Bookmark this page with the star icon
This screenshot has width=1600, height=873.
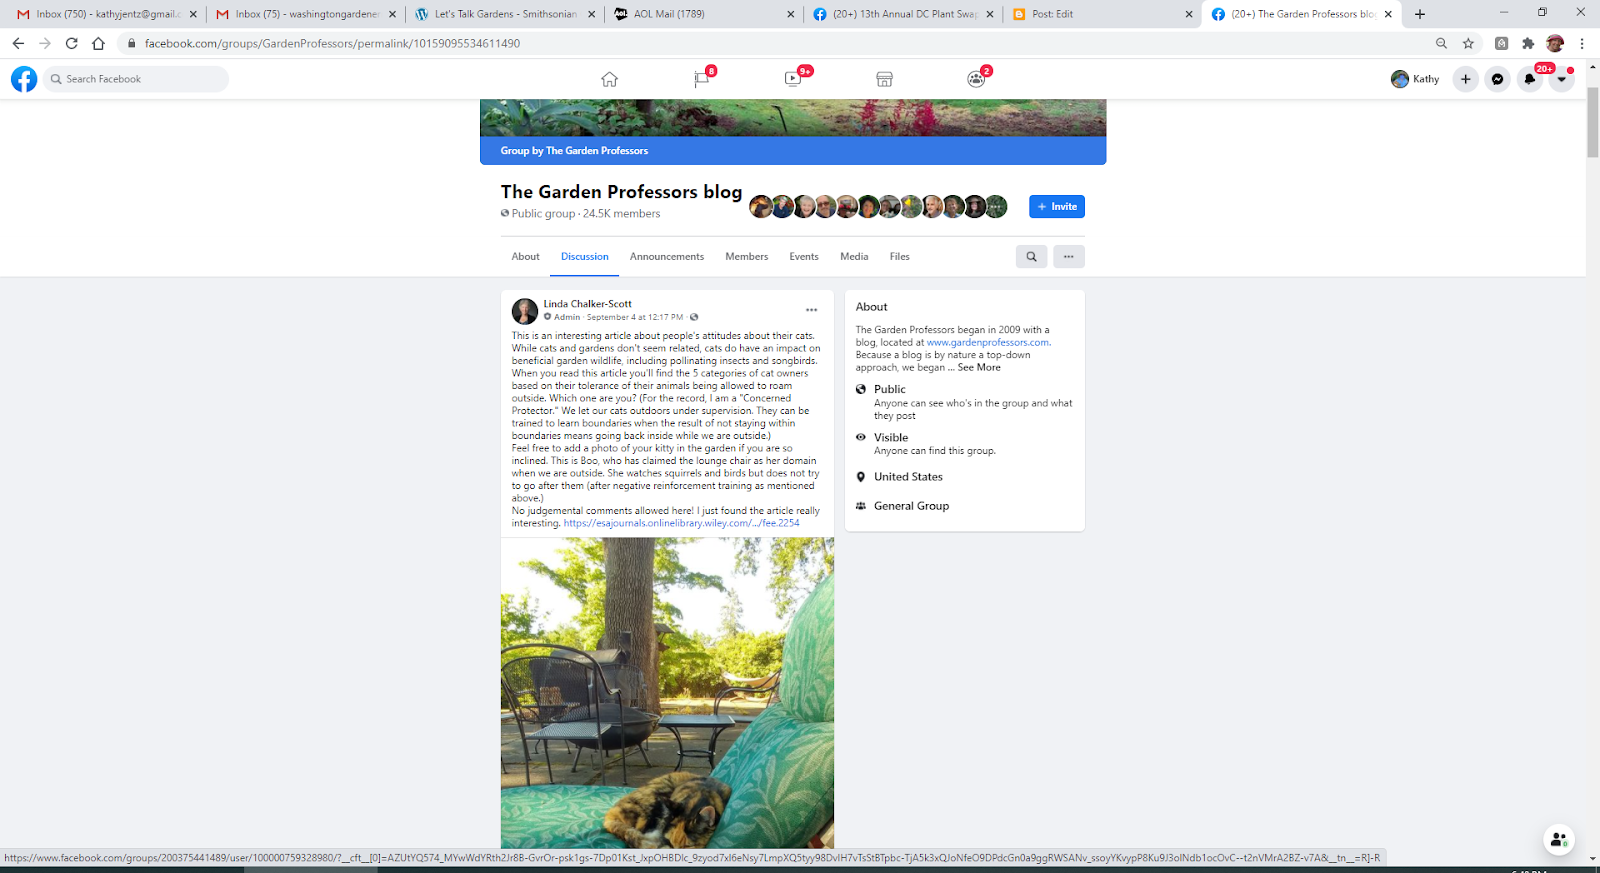tap(1468, 43)
